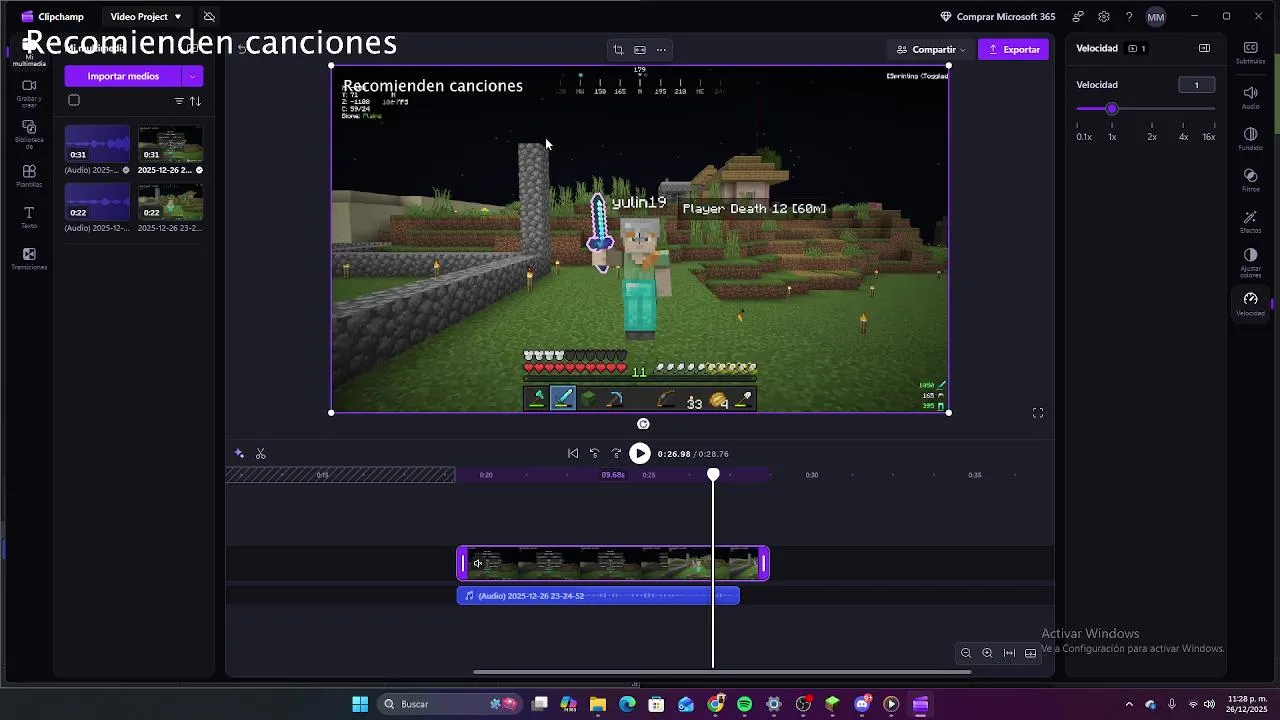The image size is (1280, 720).
Task: Click the speed value input field
Action: (x=1196, y=85)
